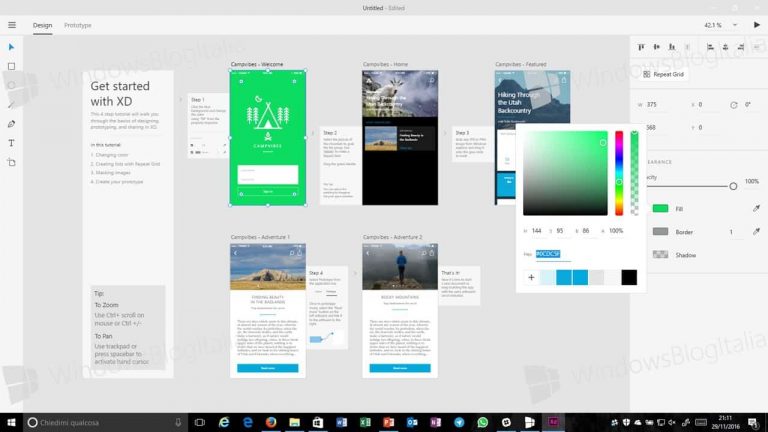Add current color with the plus swatch button
Image resolution: width=768 pixels, height=432 pixels.
click(531, 277)
